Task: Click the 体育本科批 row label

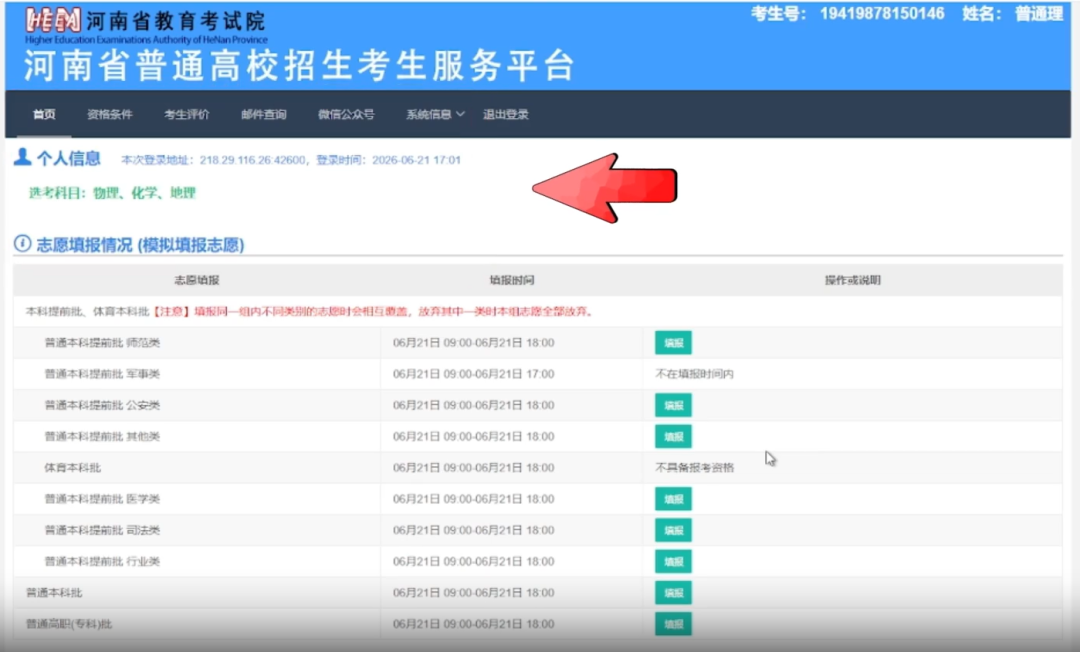Action: tap(72, 468)
